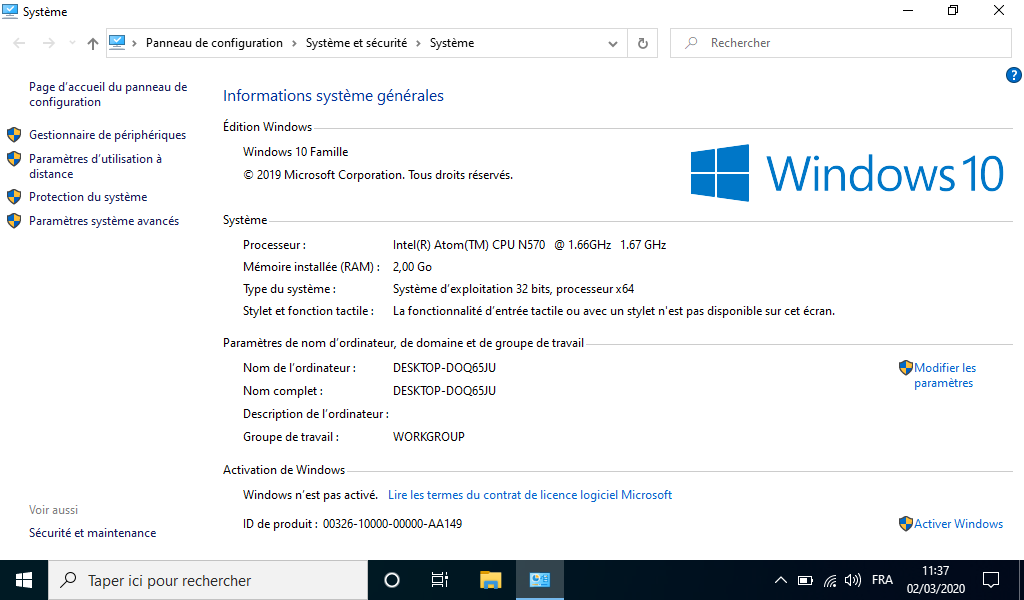
Task: Click shield icon beside Modifier les paramètres
Action: pos(906,368)
